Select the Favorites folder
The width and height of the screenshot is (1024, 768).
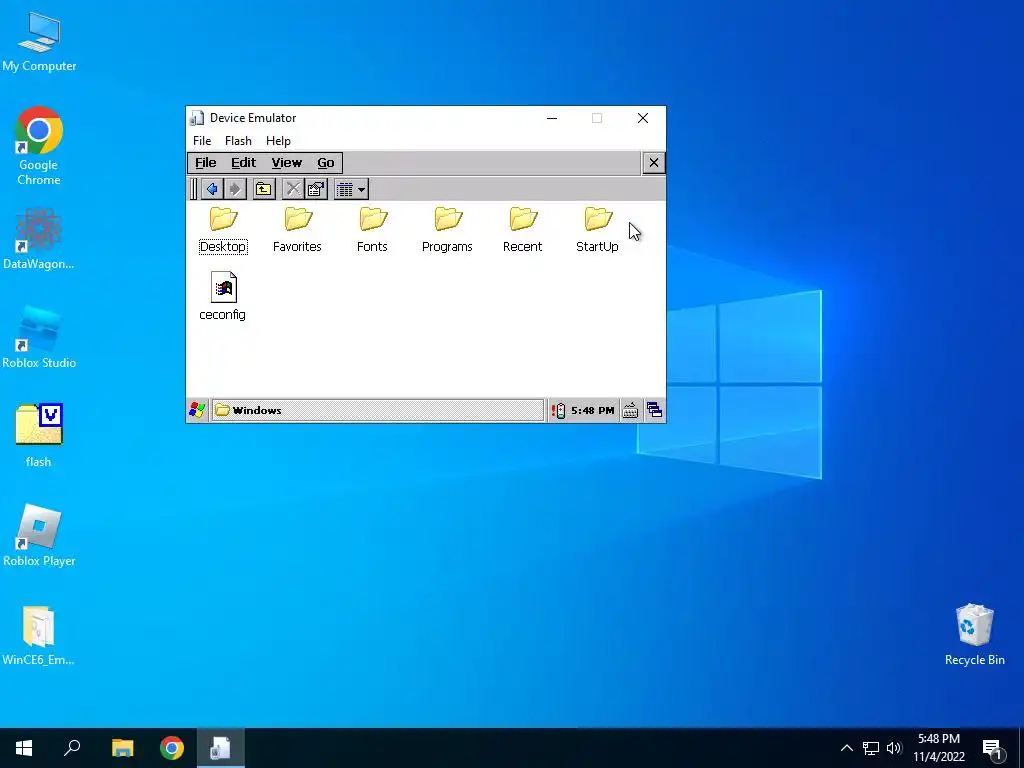pos(297,230)
